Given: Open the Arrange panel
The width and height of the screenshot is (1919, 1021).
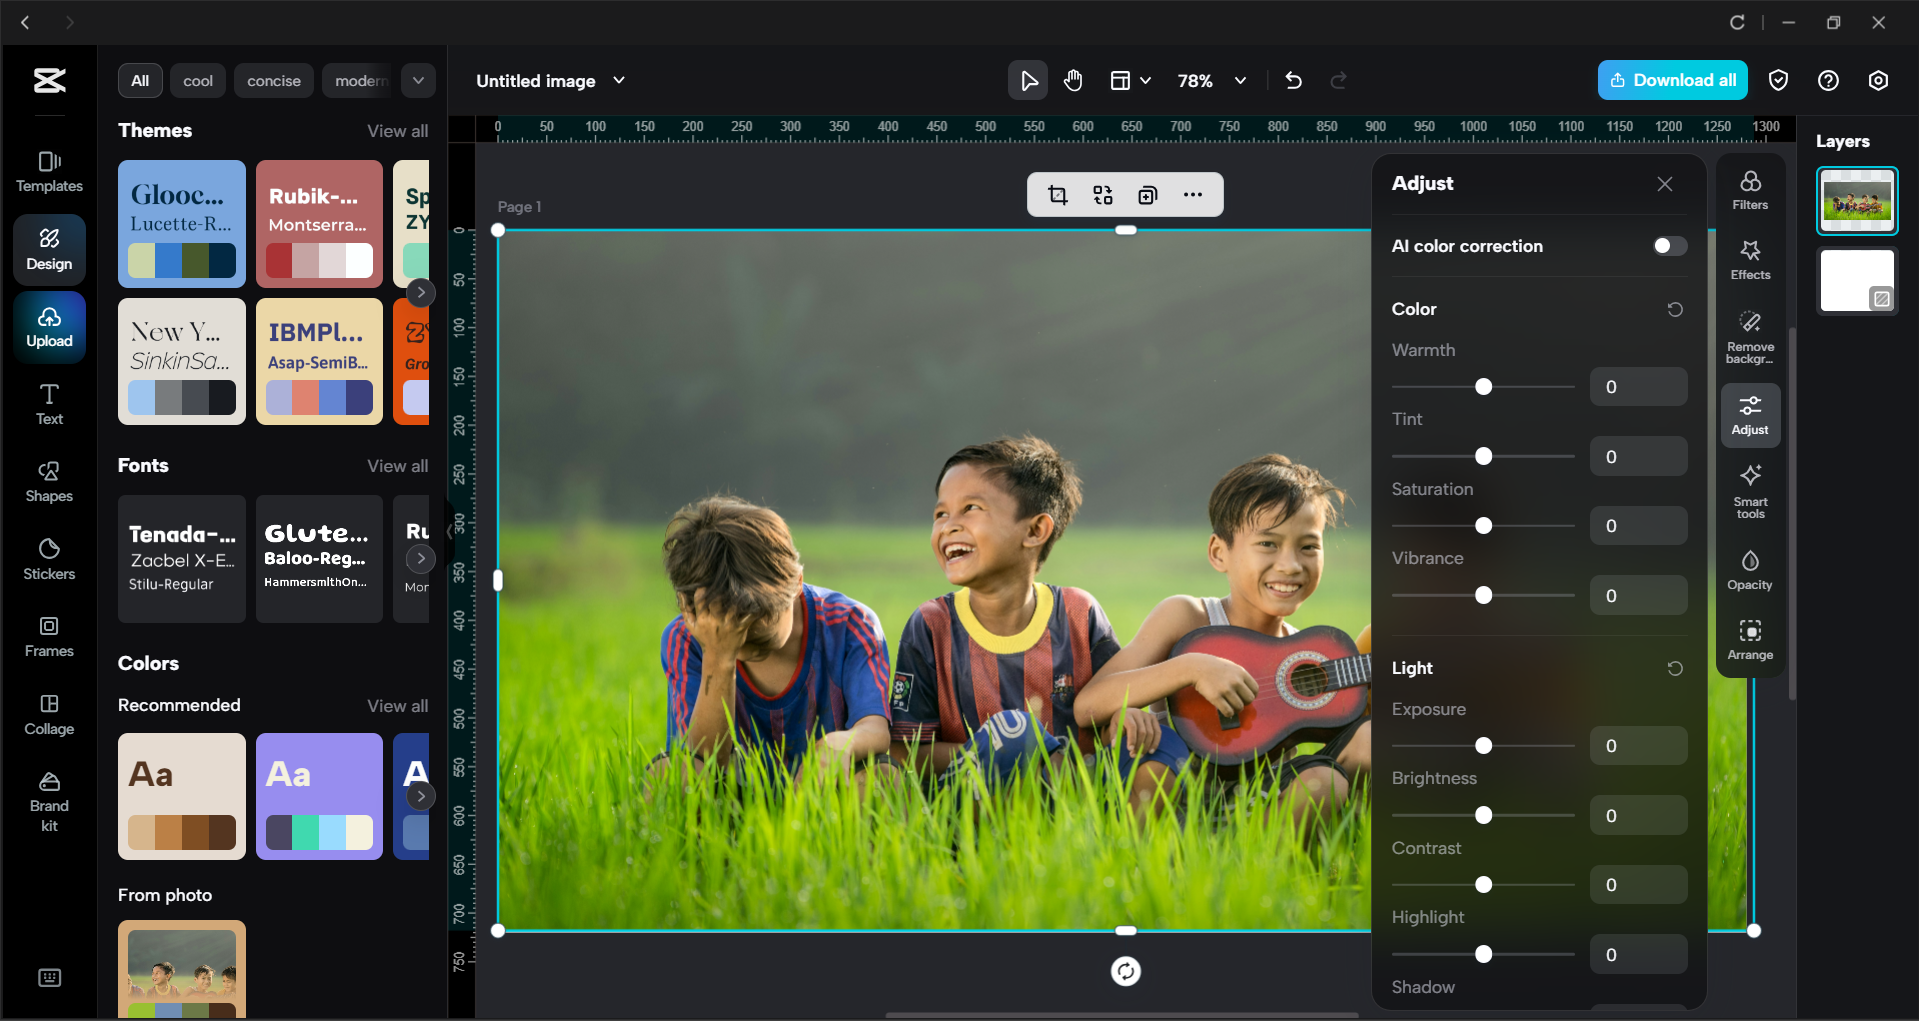Looking at the screenshot, I should click(x=1750, y=639).
